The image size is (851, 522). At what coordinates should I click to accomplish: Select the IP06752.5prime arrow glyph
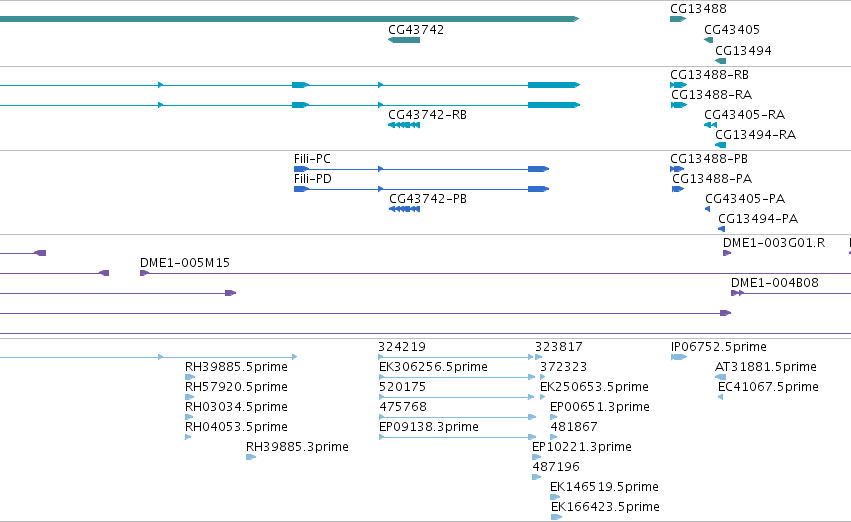(678, 358)
